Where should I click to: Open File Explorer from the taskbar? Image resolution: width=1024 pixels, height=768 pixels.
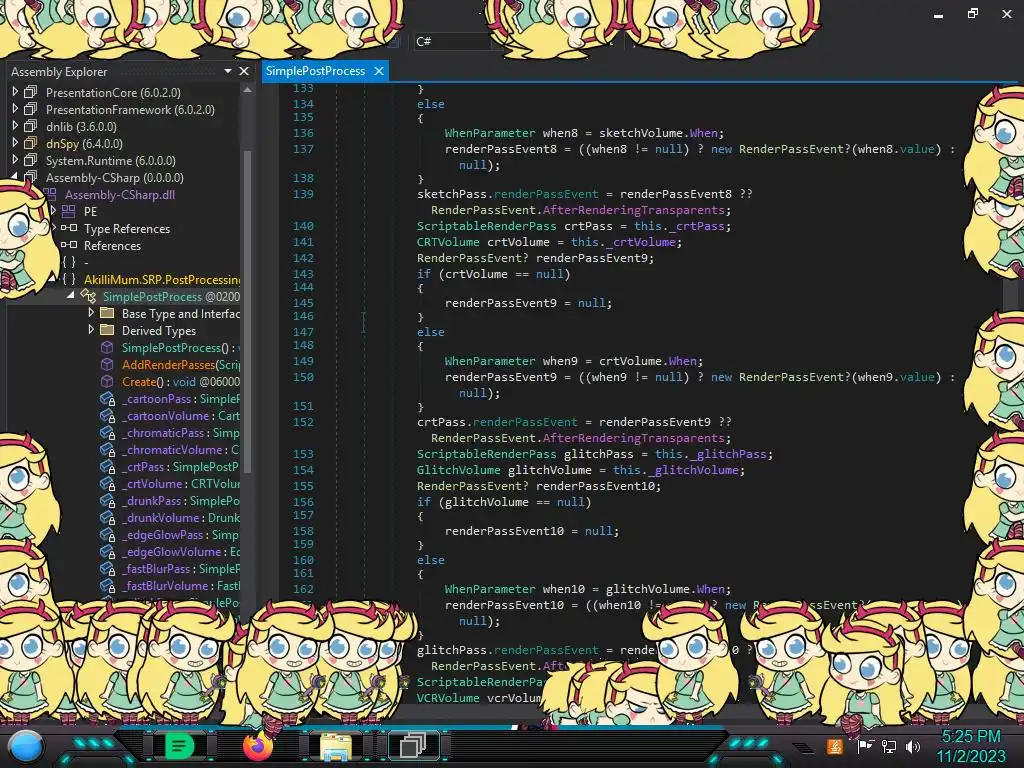335,746
